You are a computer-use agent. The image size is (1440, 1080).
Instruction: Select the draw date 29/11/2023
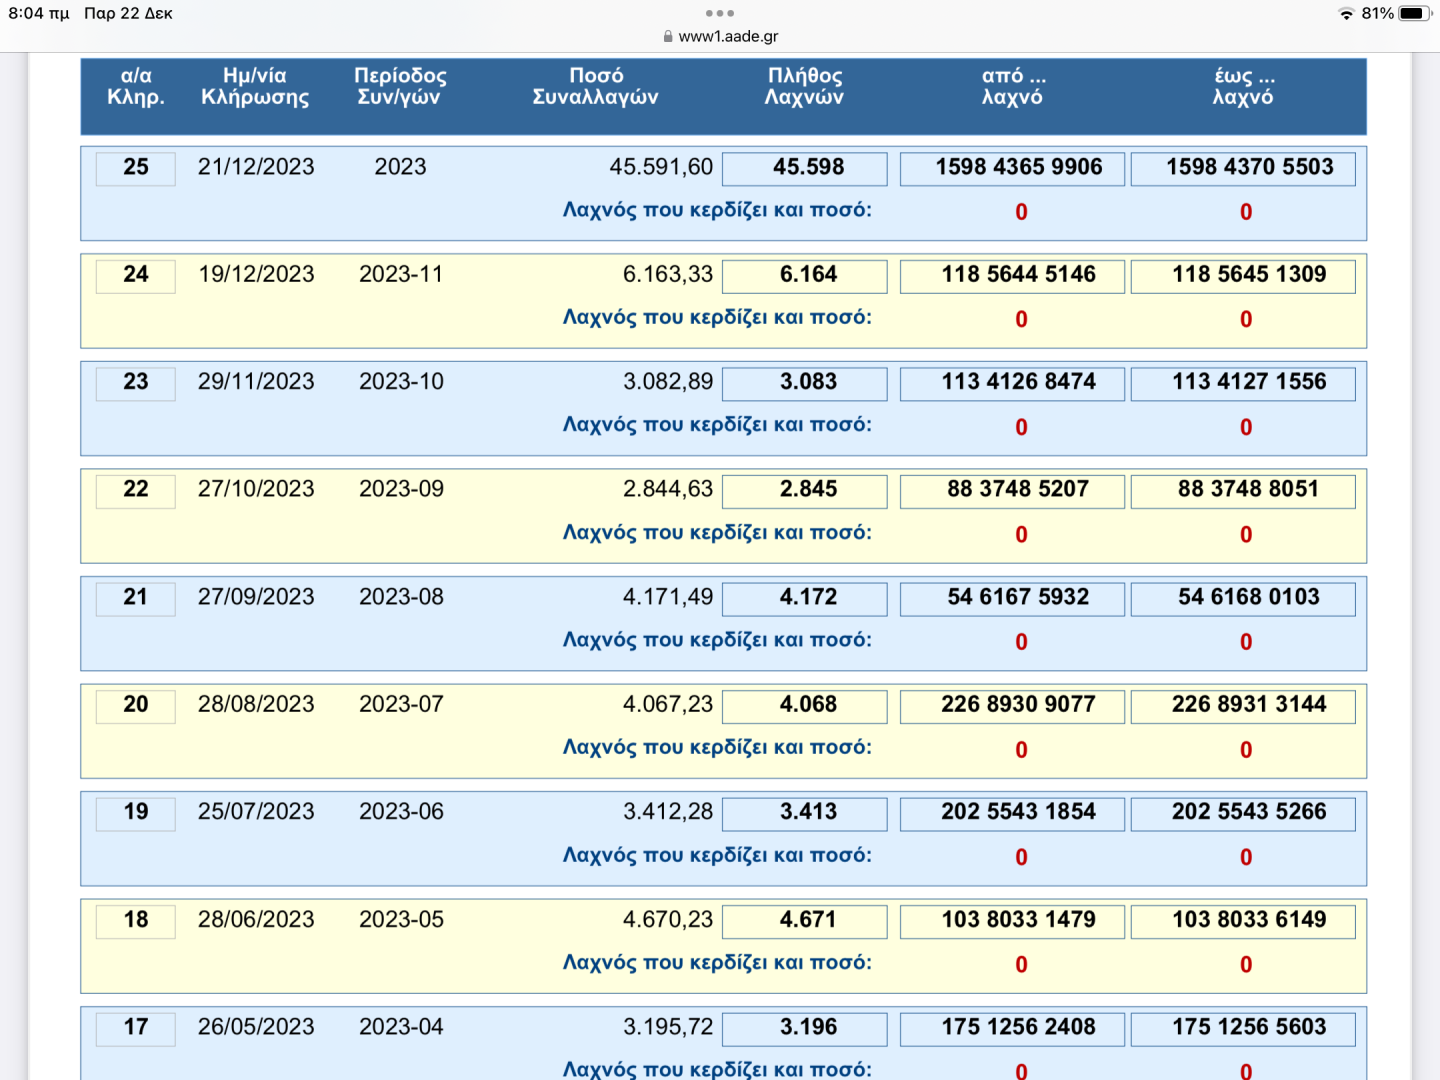[256, 382]
